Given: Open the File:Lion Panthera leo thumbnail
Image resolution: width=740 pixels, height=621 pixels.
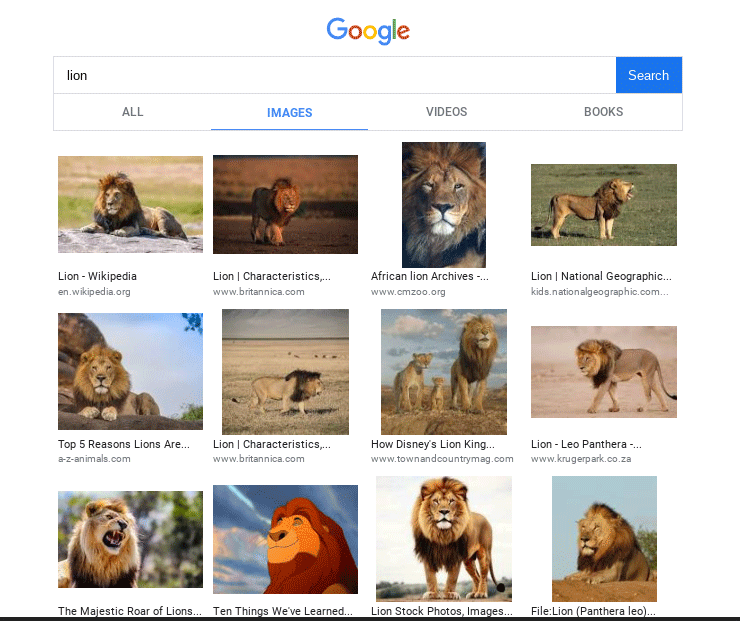Looking at the screenshot, I should pos(604,539).
